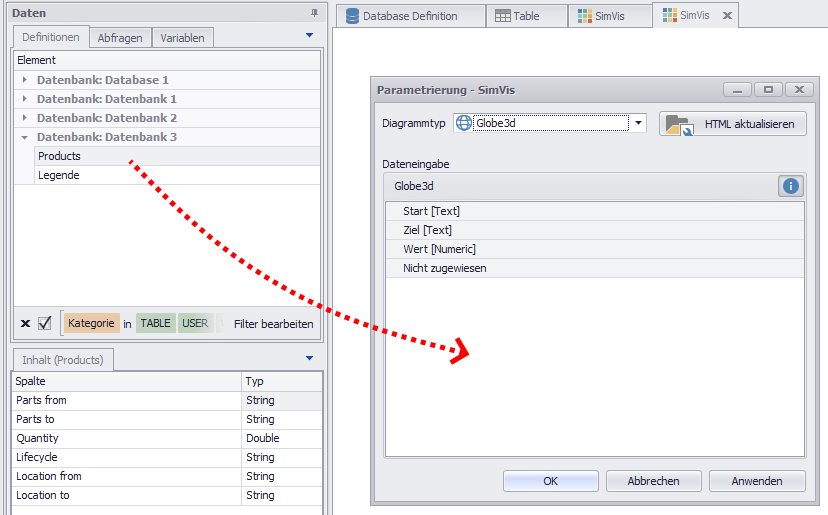
Task: Switch to the Definitionen tab
Action: (x=51, y=37)
